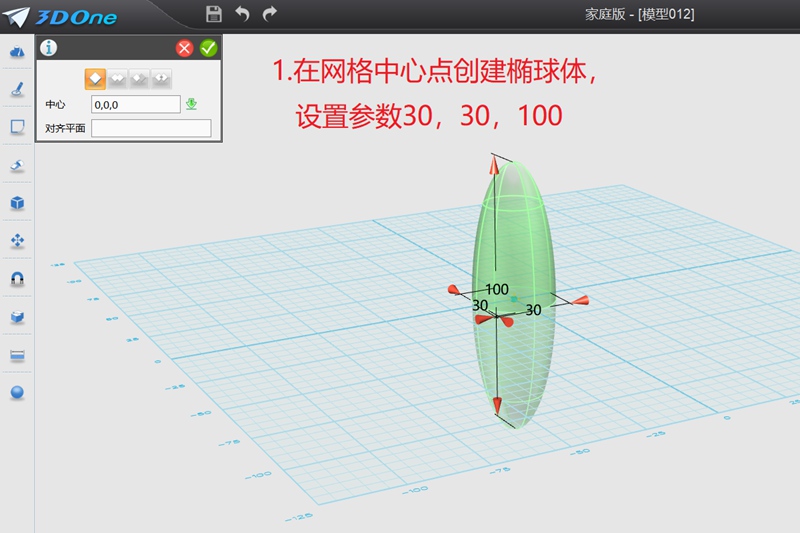
Task: Cancel the ellipsoid dialog with red X
Action: (184, 48)
